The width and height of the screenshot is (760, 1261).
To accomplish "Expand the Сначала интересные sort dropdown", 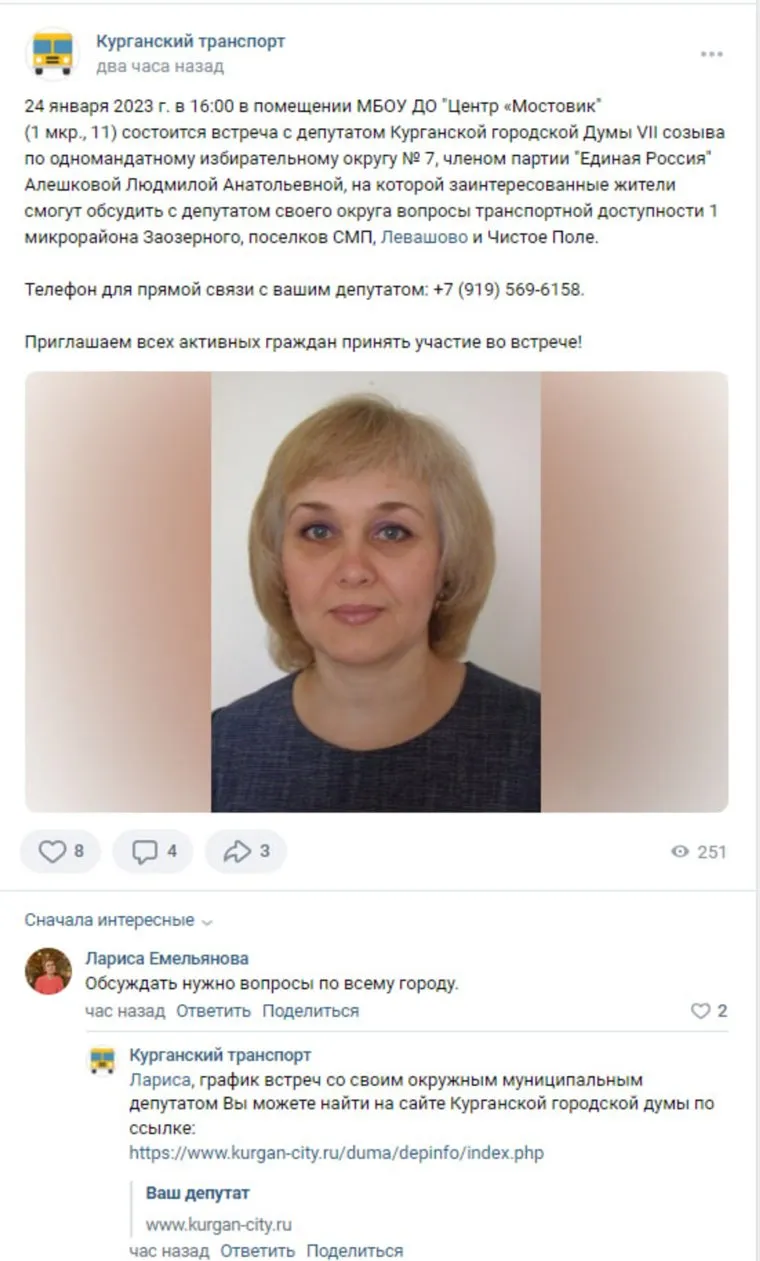I will click(x=119, y=920).
